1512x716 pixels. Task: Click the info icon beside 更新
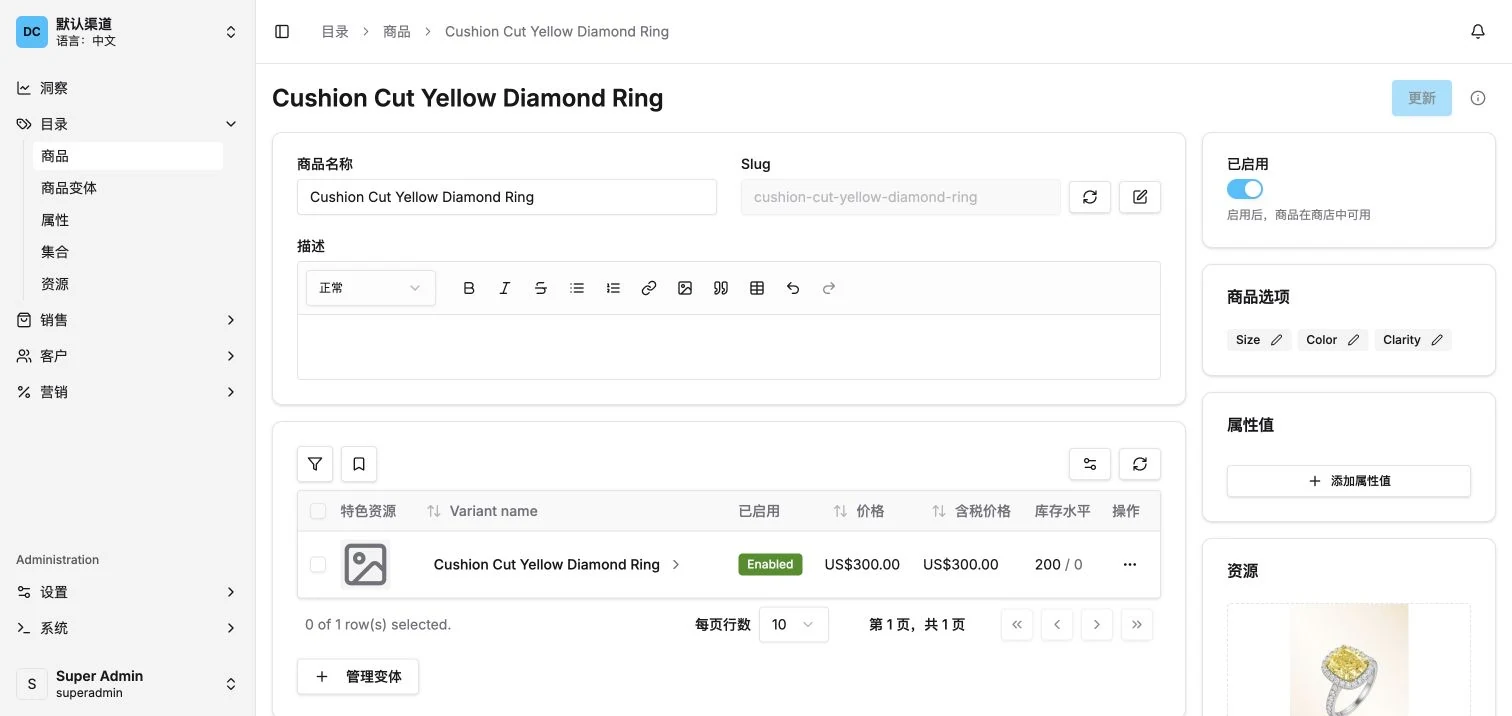[x=1478, y=98]
